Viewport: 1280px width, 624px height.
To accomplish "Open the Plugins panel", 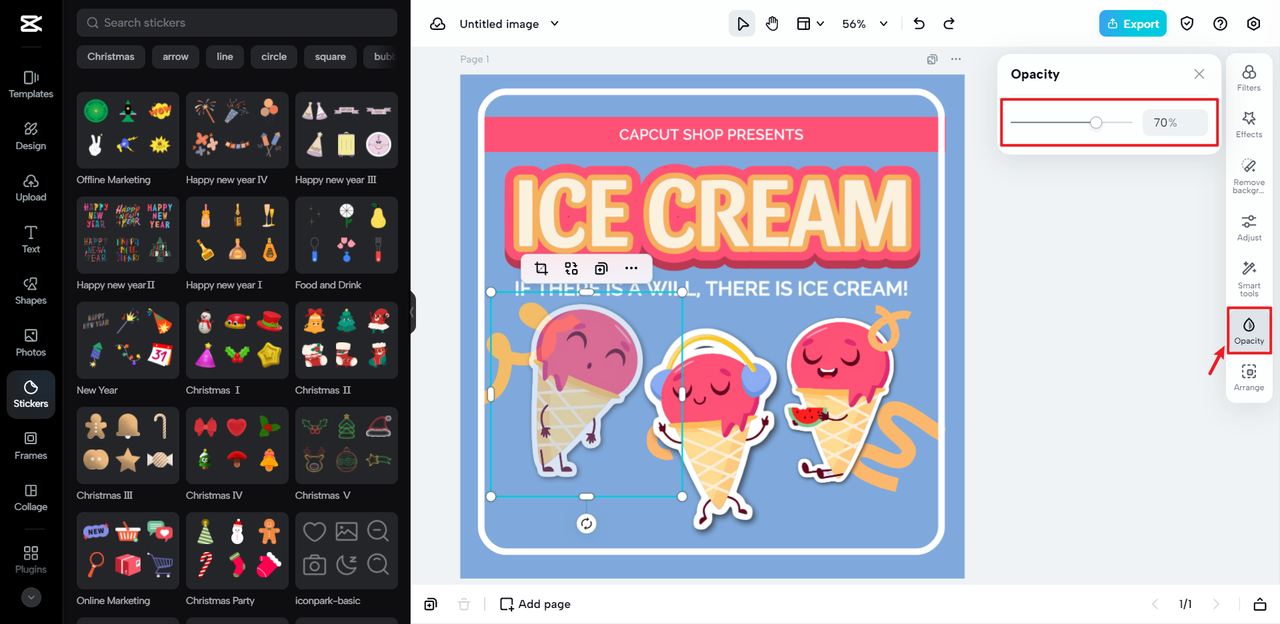I will click(31, 560).
